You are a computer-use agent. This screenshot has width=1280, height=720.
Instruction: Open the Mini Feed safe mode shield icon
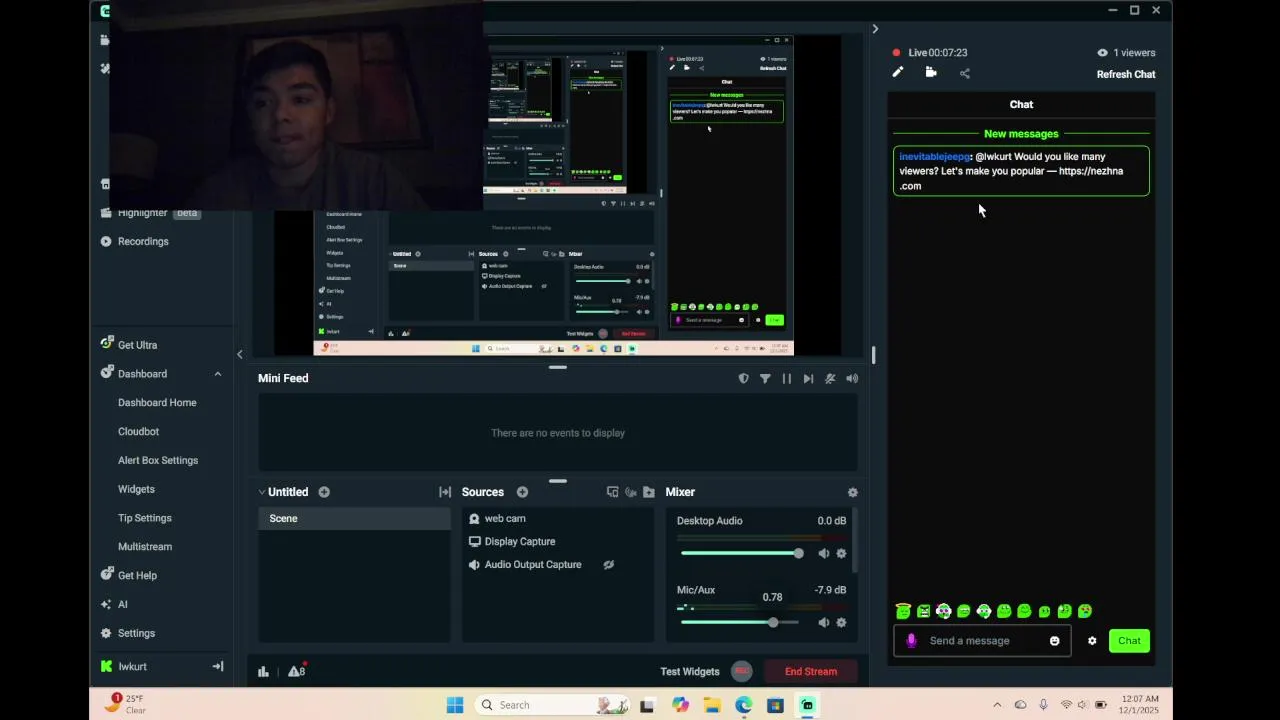coord(743,379)
